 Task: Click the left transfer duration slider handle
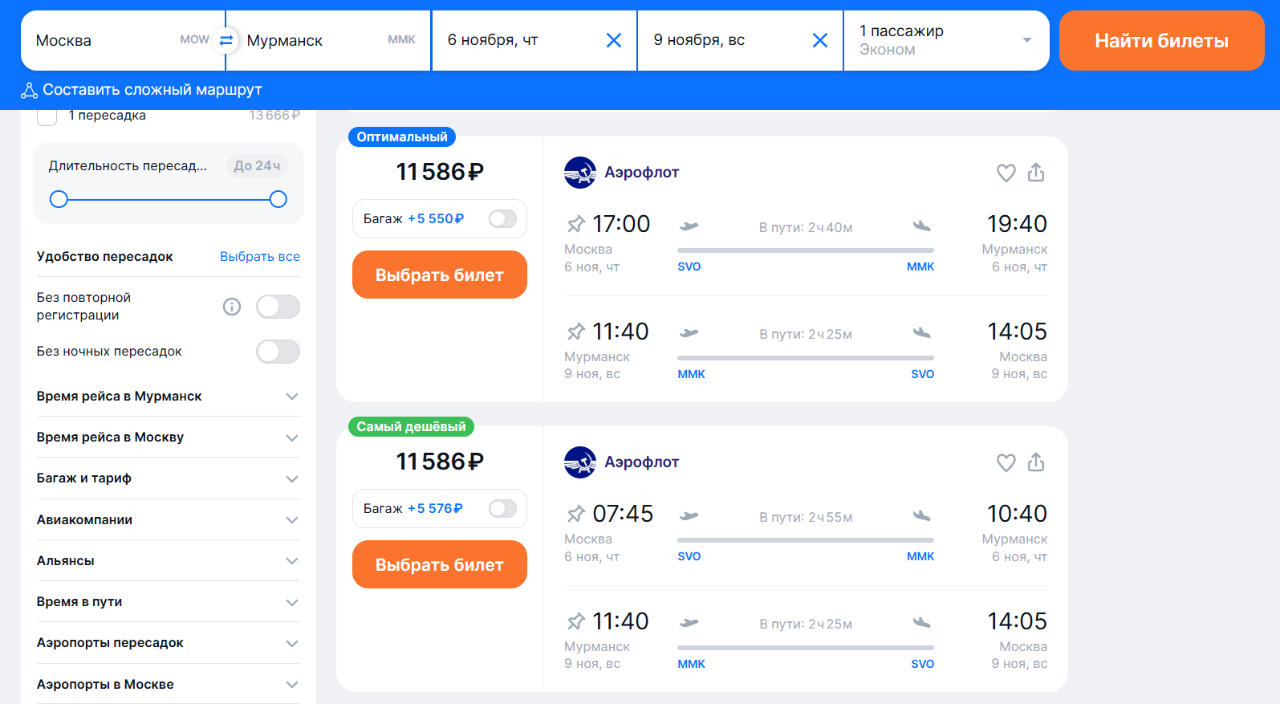[59, 199]
